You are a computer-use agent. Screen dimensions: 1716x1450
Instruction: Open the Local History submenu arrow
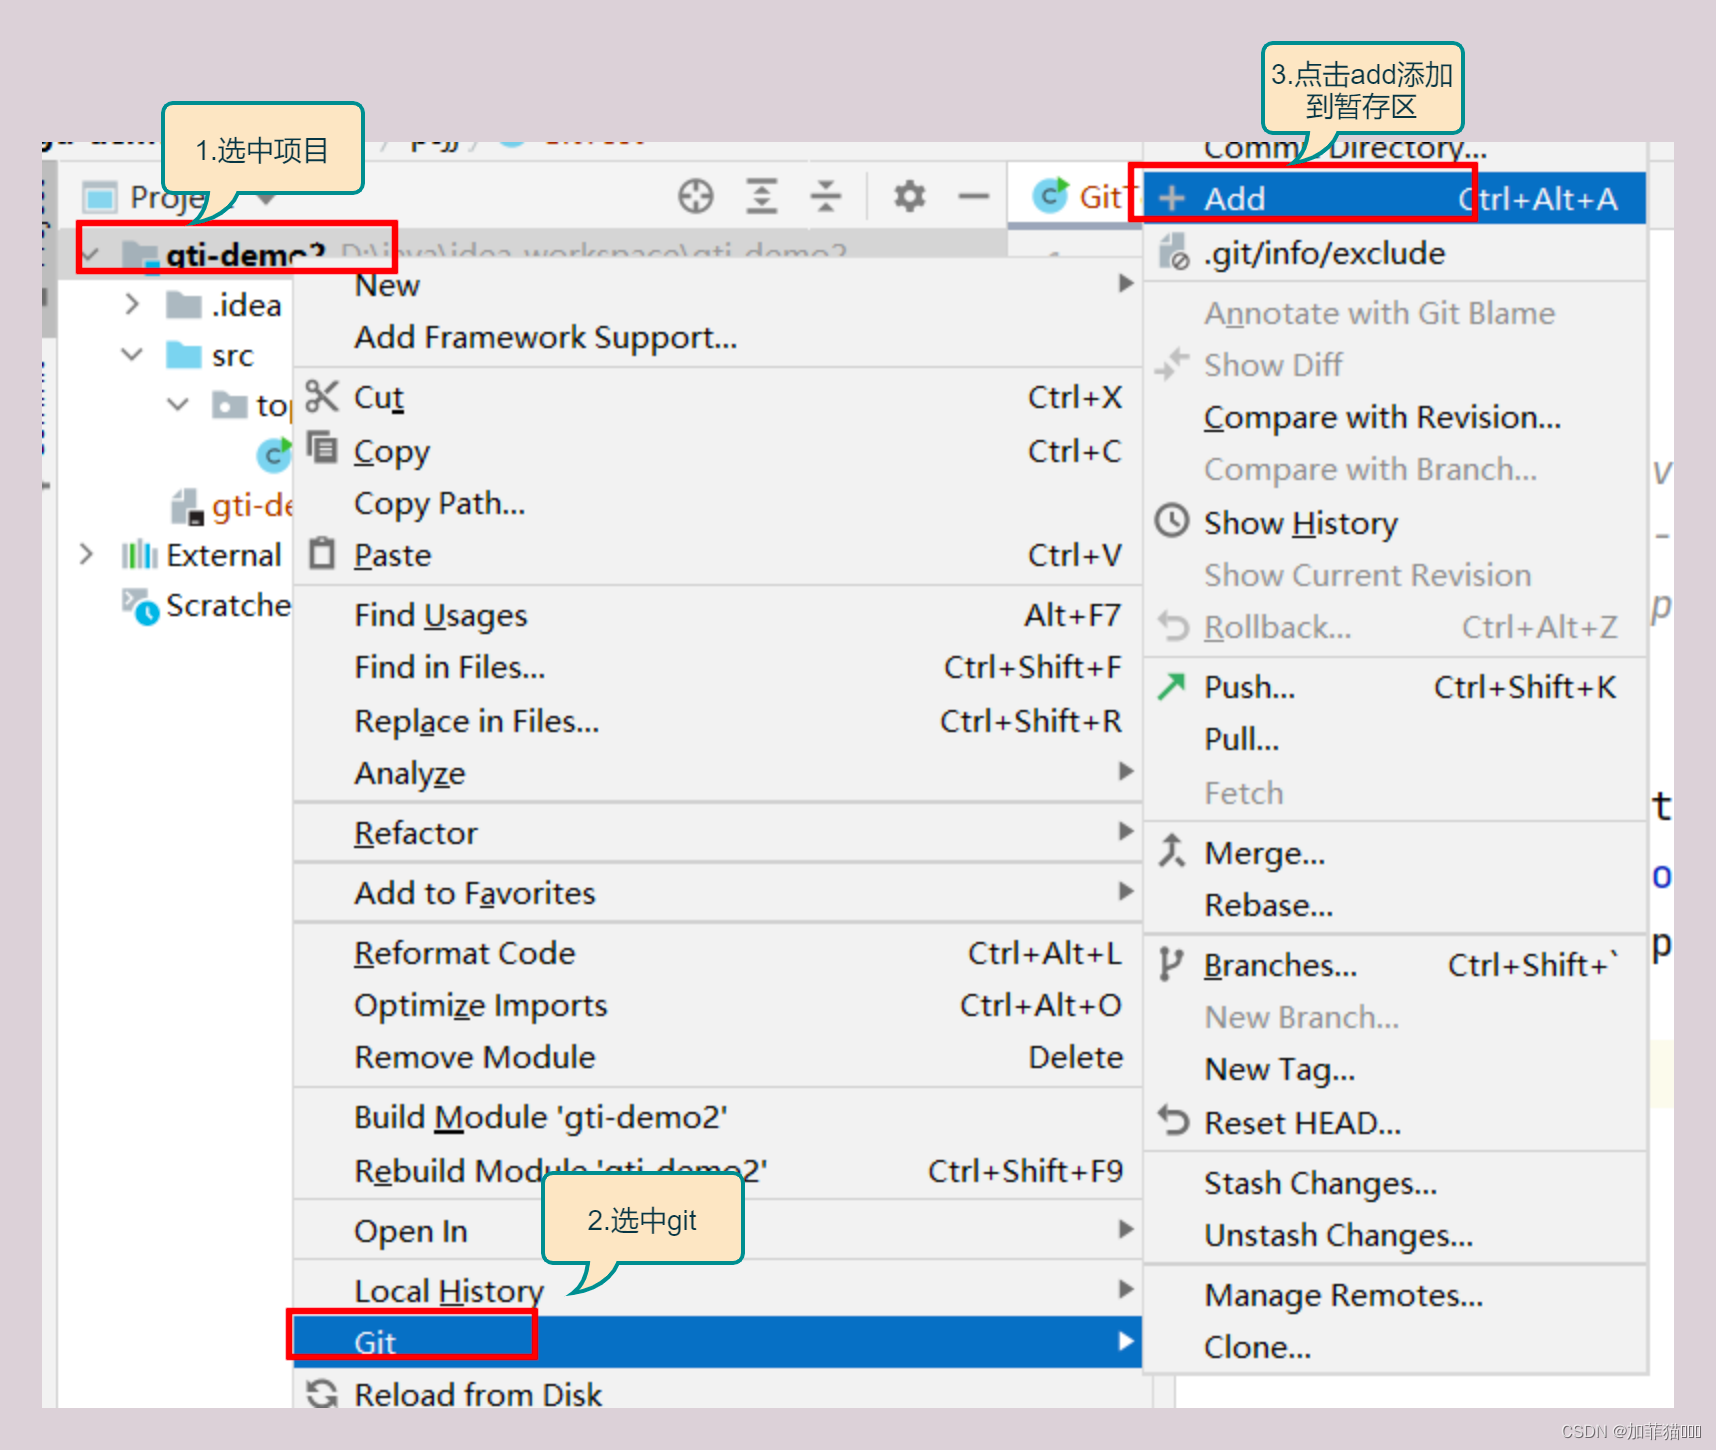point(1125,1290)
